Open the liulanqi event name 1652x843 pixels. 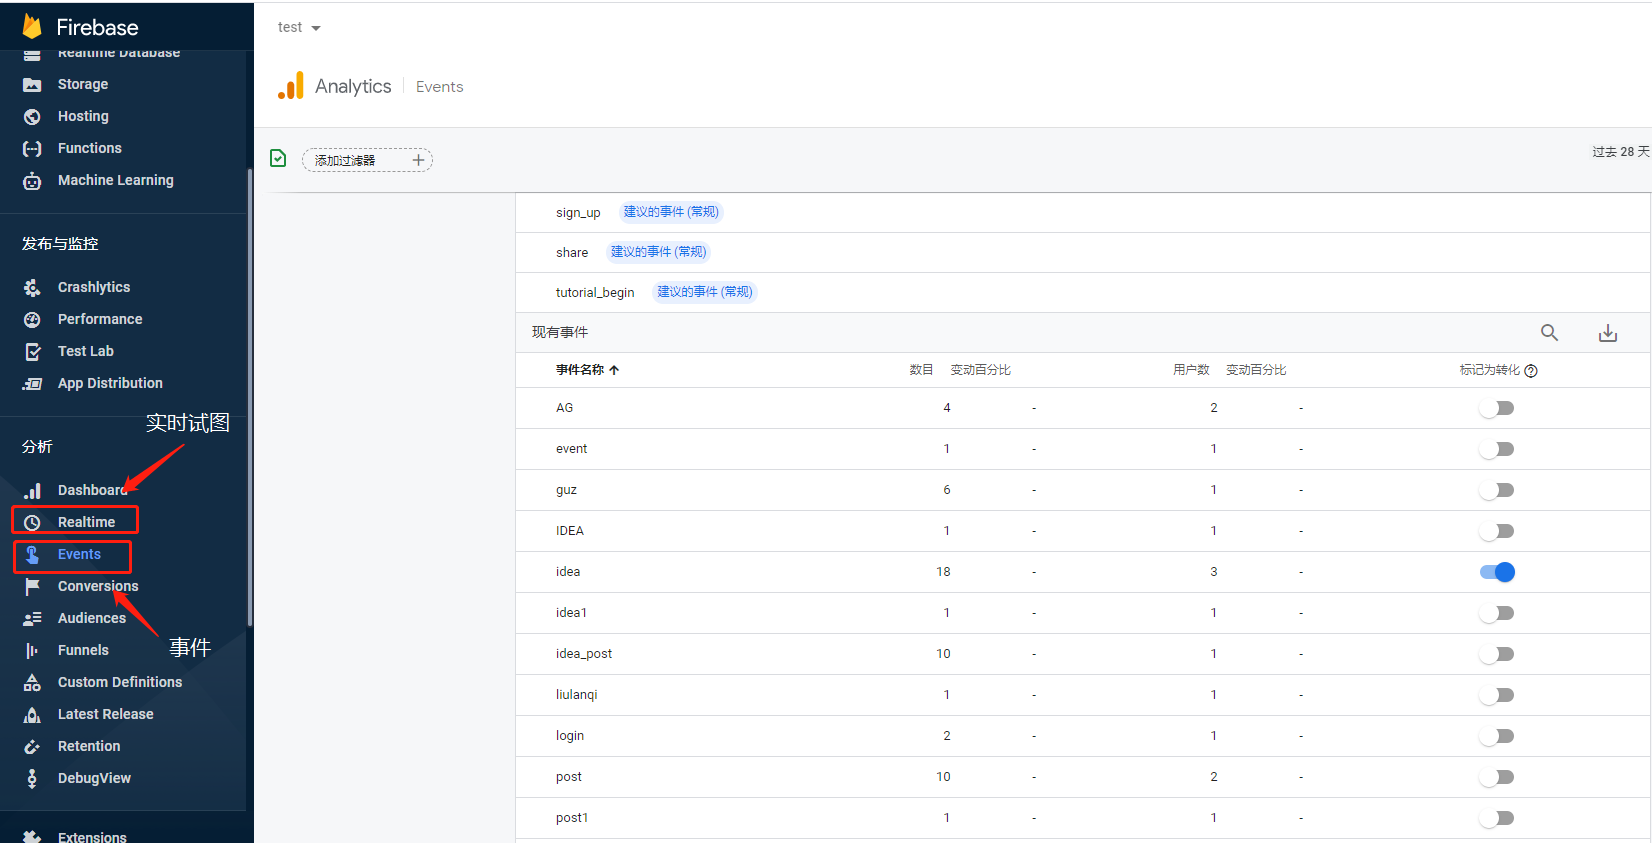coord(577,695)
